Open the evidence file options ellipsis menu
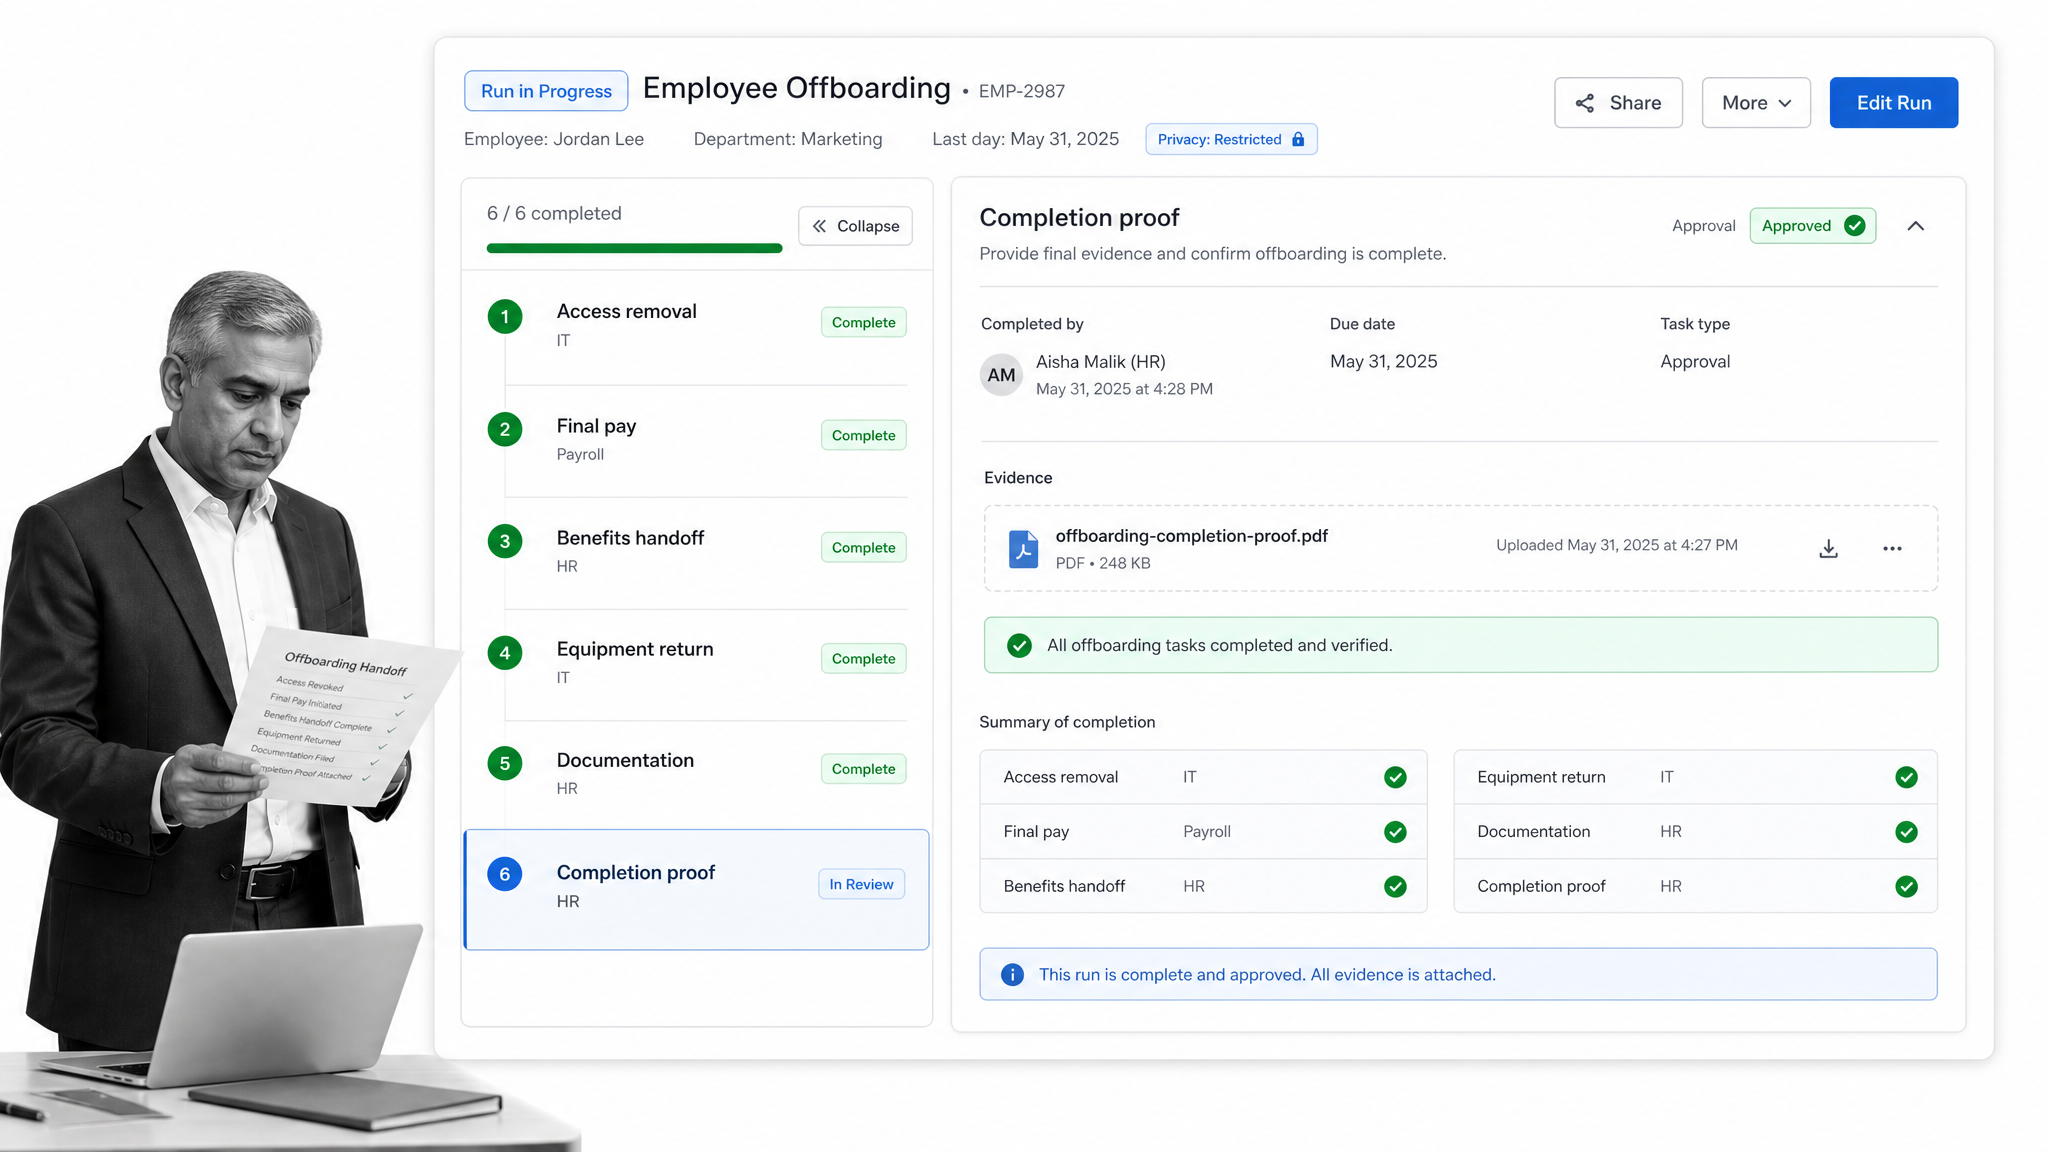 pyautogui.click(x=1892, y=549)
